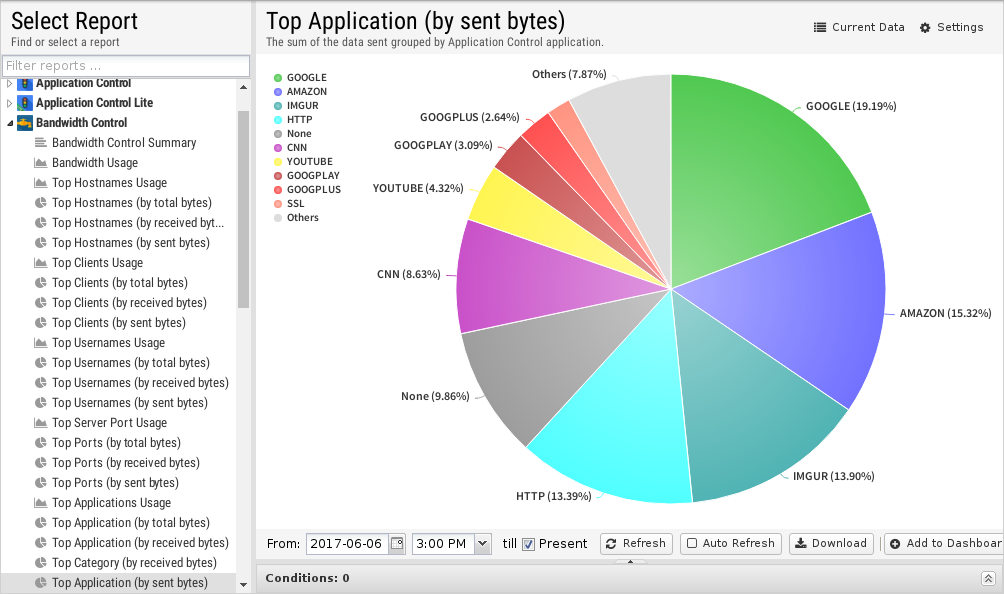
Task: Open Top Ports (by sent bytes) report
Action: [115, 483]
